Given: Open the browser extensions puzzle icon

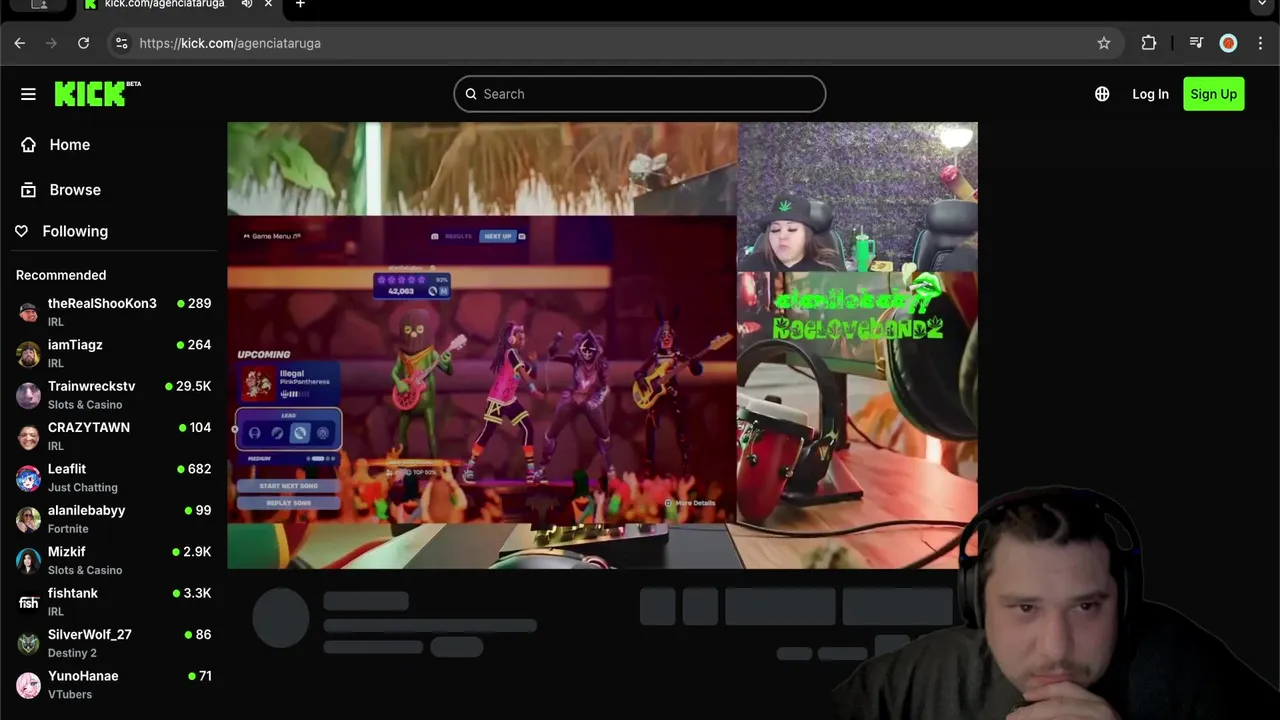Looking at the screenshot, I should click(1149, 43).
